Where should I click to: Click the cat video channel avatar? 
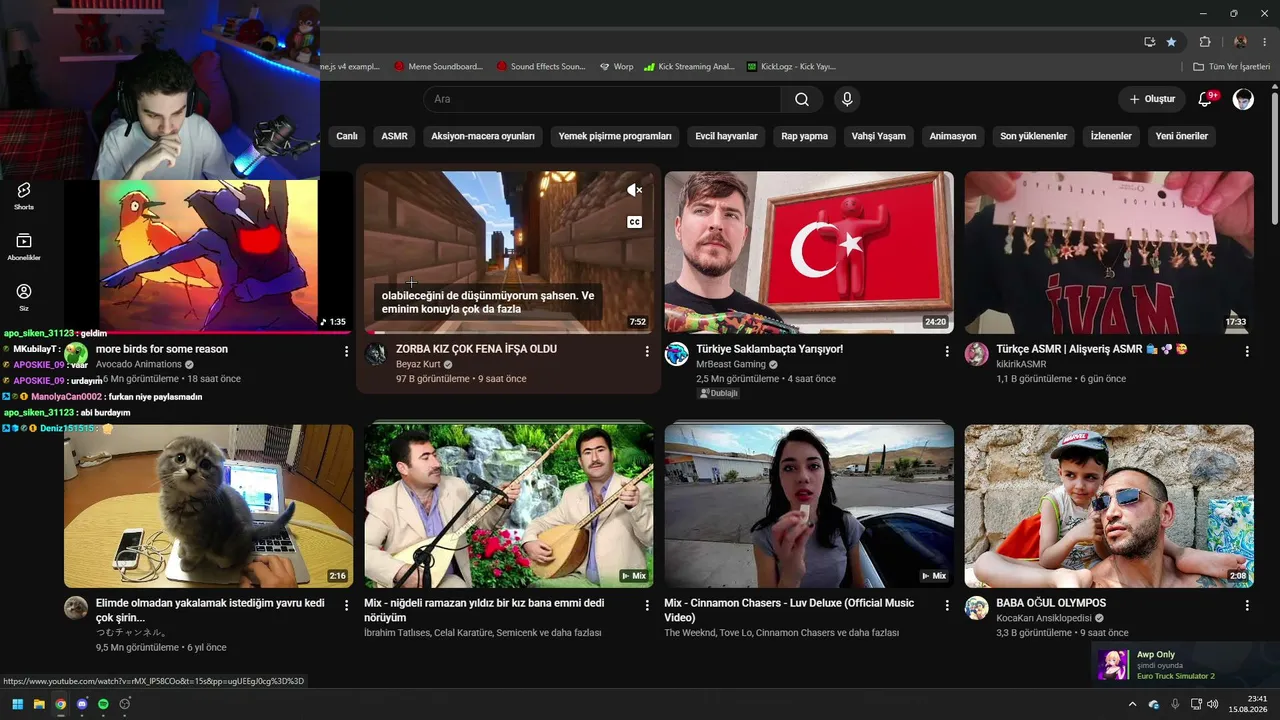(x=76, y=608)
